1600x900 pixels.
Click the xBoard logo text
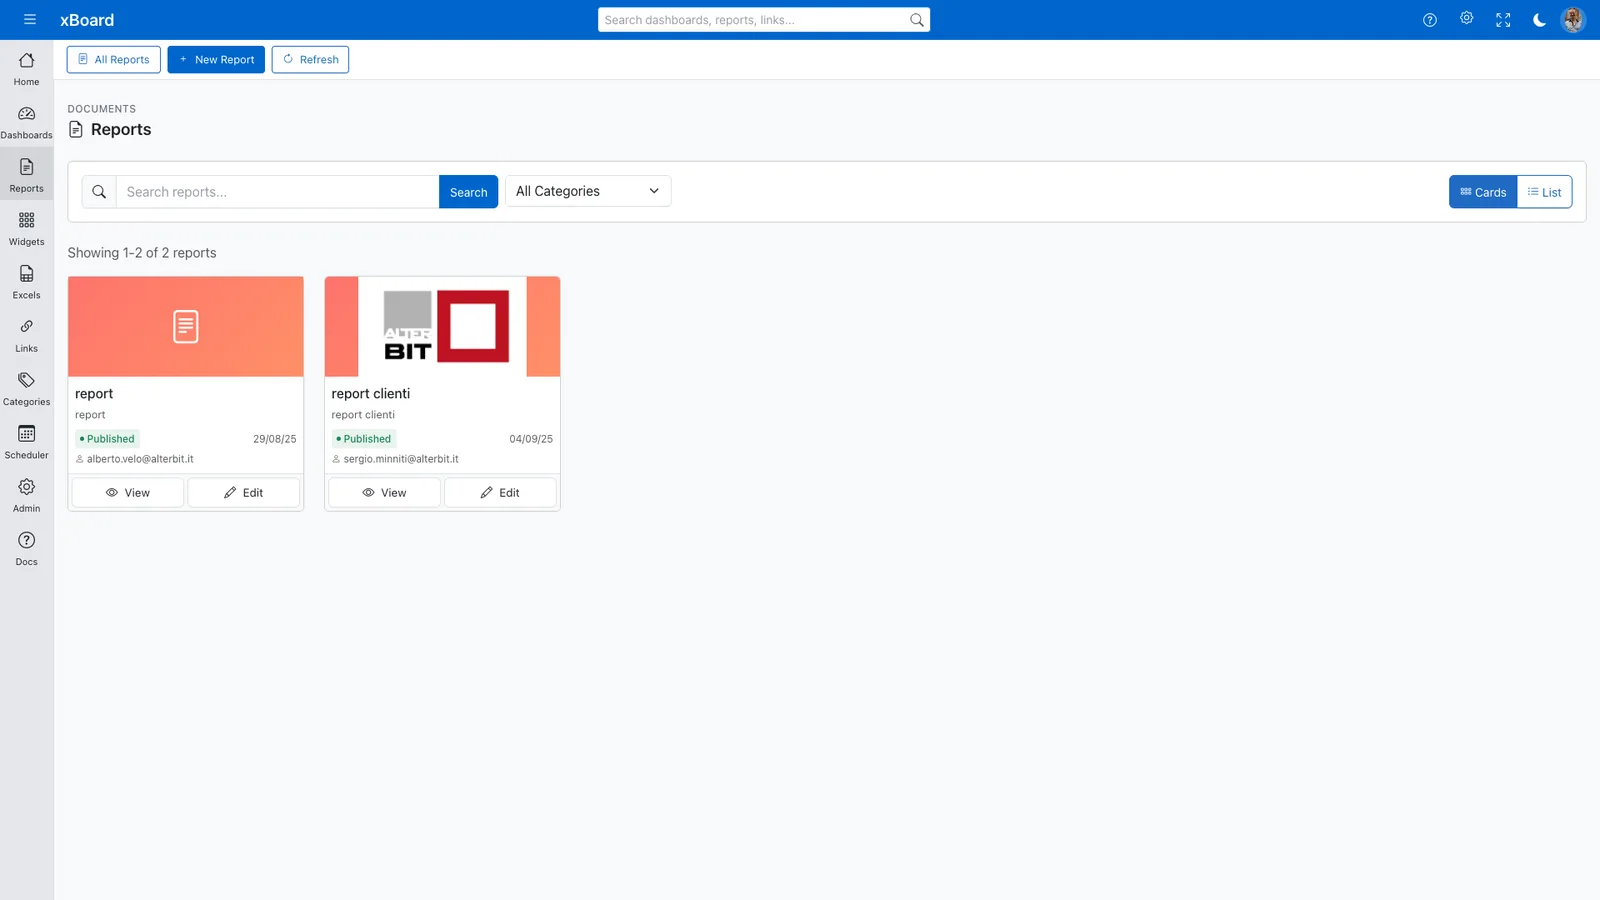pyautogui.click(x=87, y=20)
